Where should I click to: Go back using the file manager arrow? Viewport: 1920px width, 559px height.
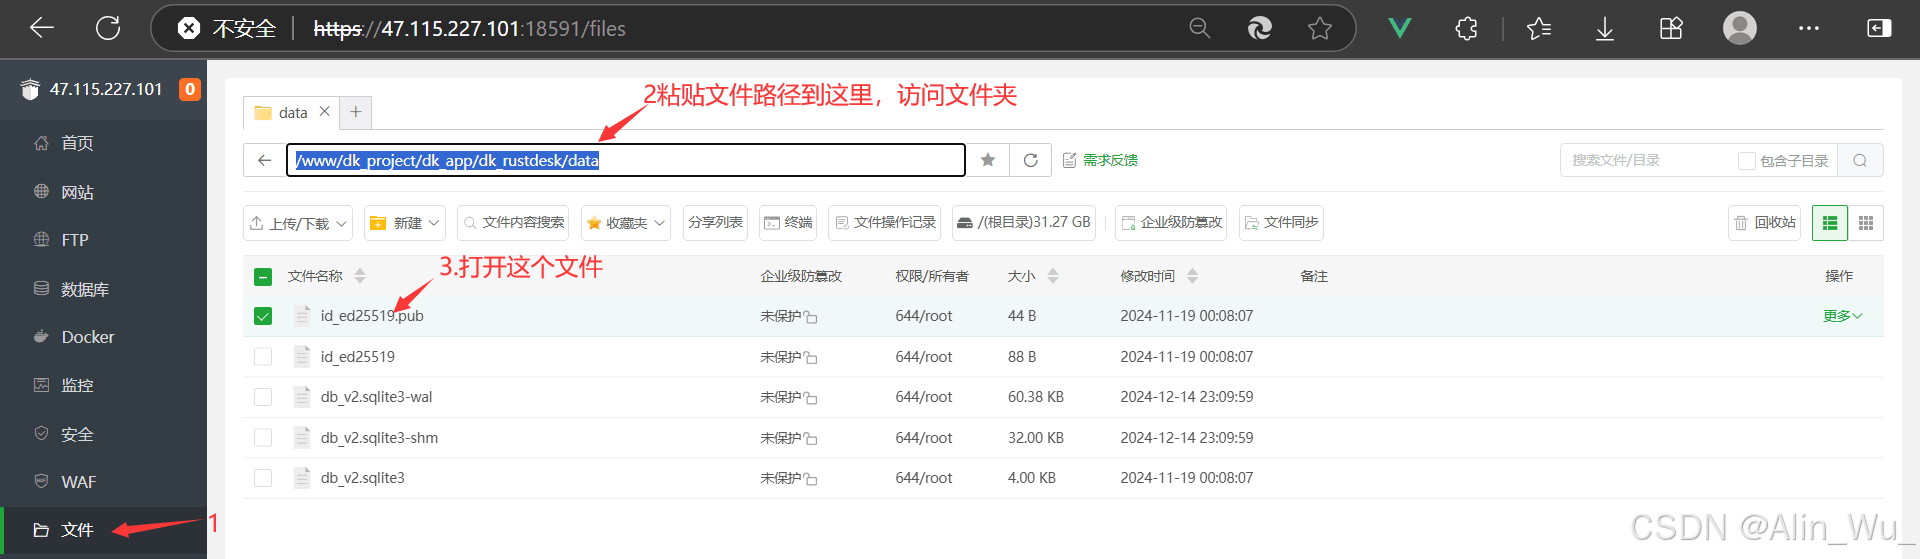[264, 160]
